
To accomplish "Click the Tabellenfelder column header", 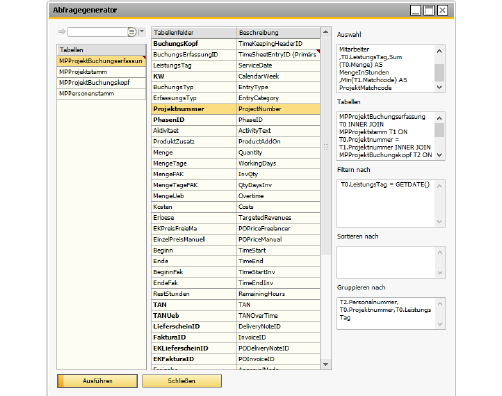I will tap(194, 33).
